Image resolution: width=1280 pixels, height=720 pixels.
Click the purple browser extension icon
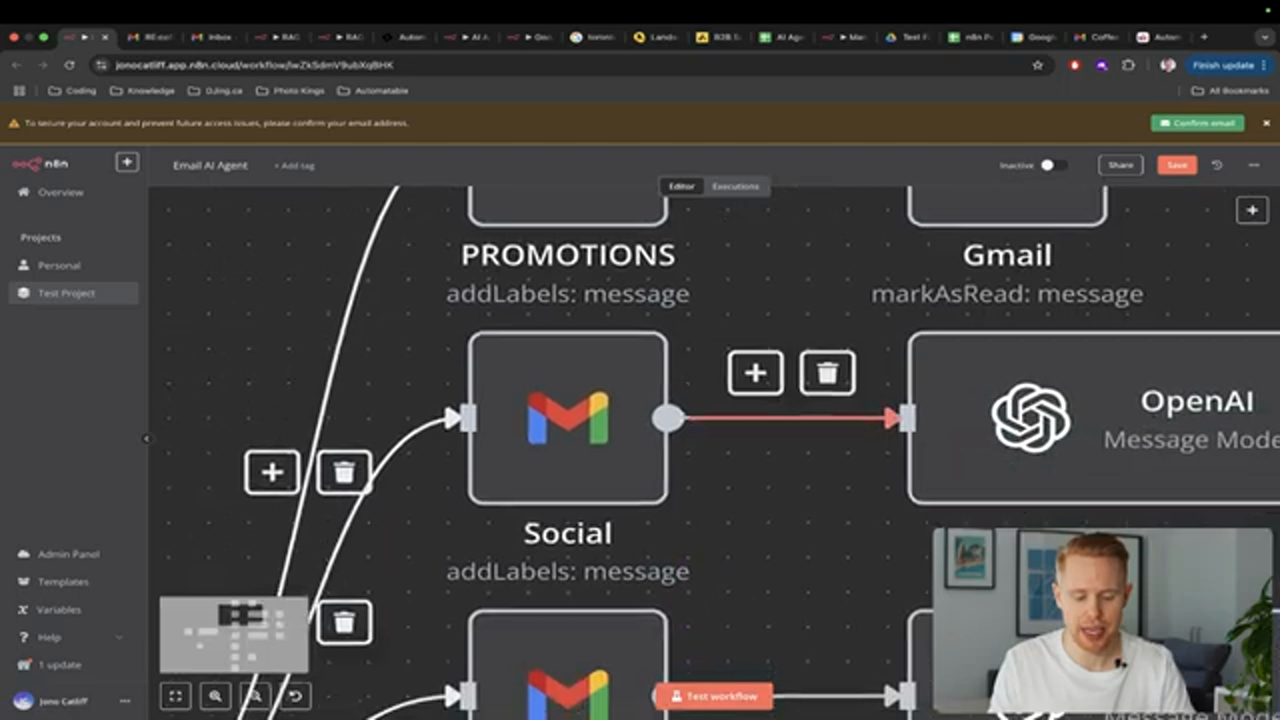pos(1101,65)
